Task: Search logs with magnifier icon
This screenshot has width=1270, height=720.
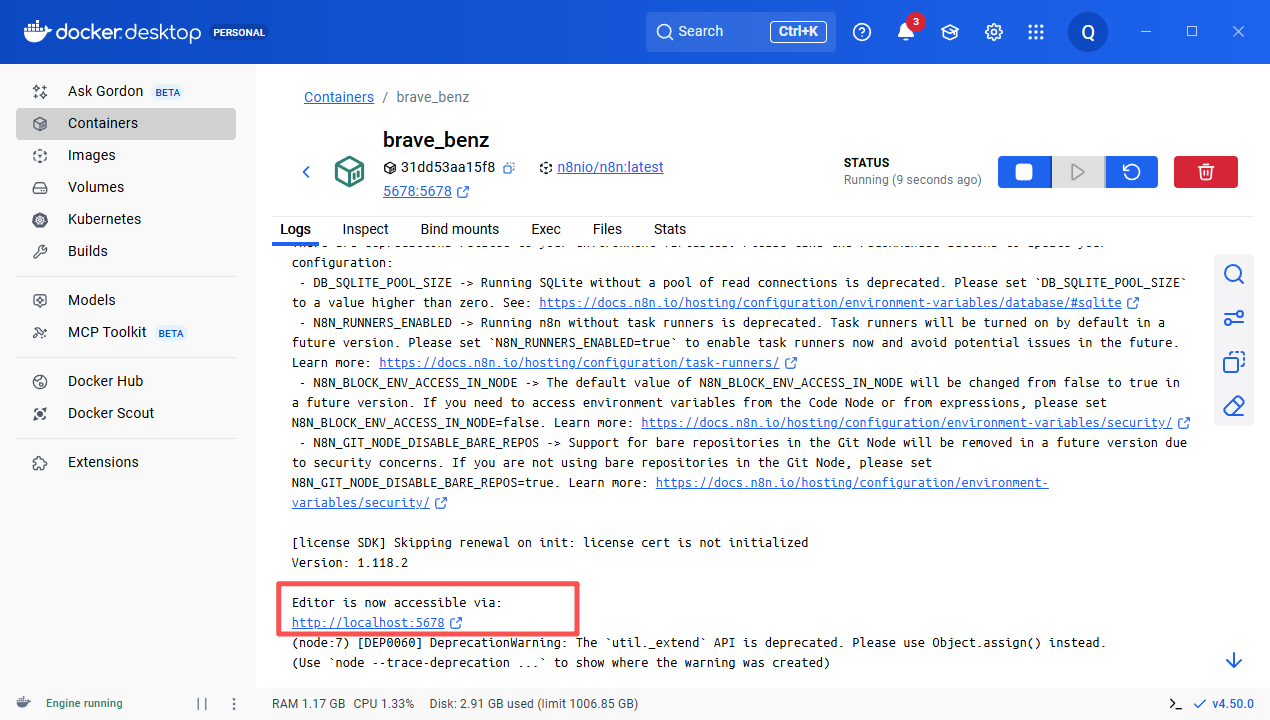Action: pyautogui.click(x=1234, y=274)
